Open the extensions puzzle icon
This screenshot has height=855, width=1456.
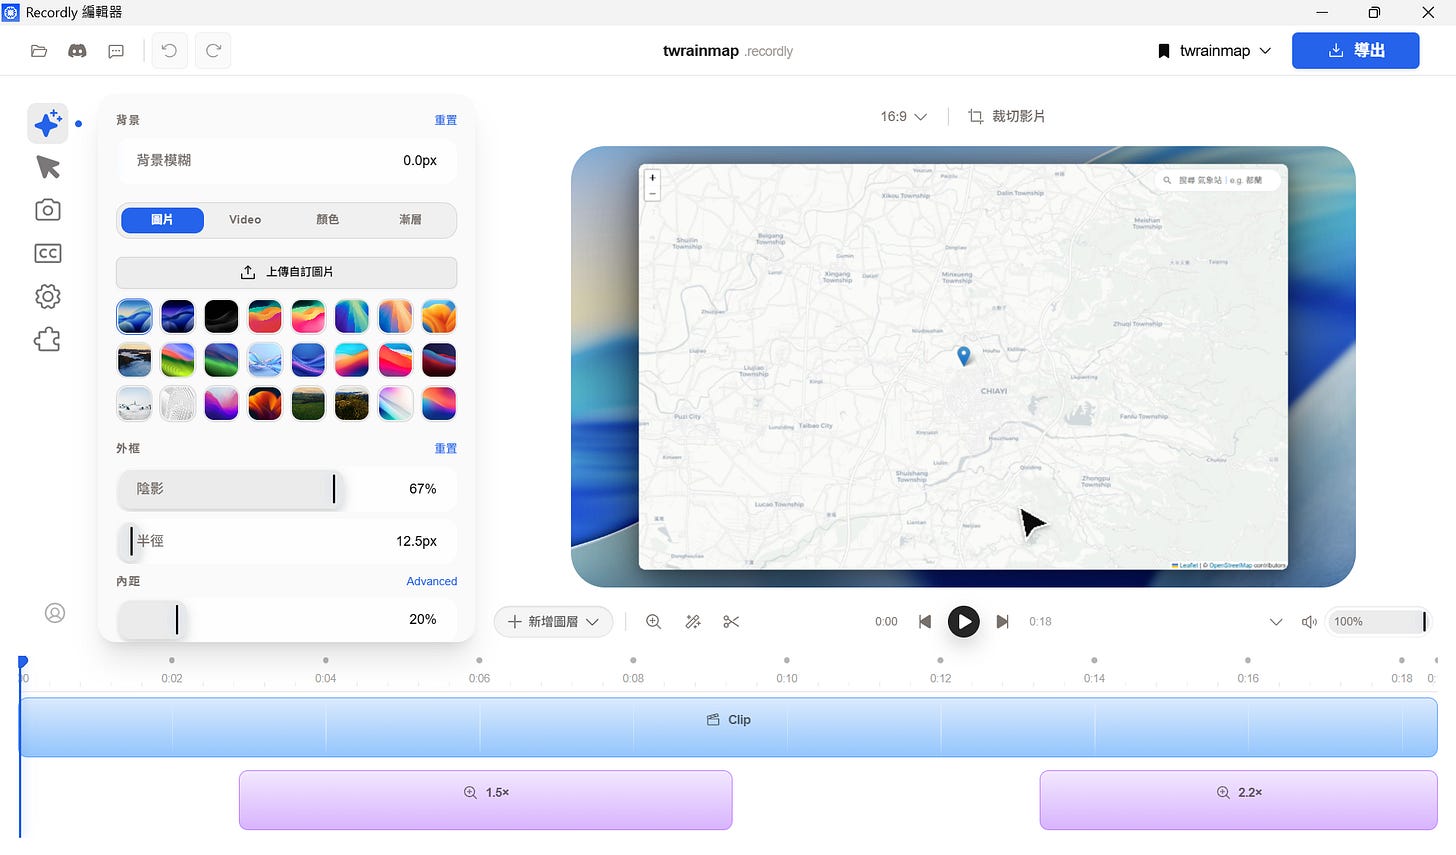(48, 340)
